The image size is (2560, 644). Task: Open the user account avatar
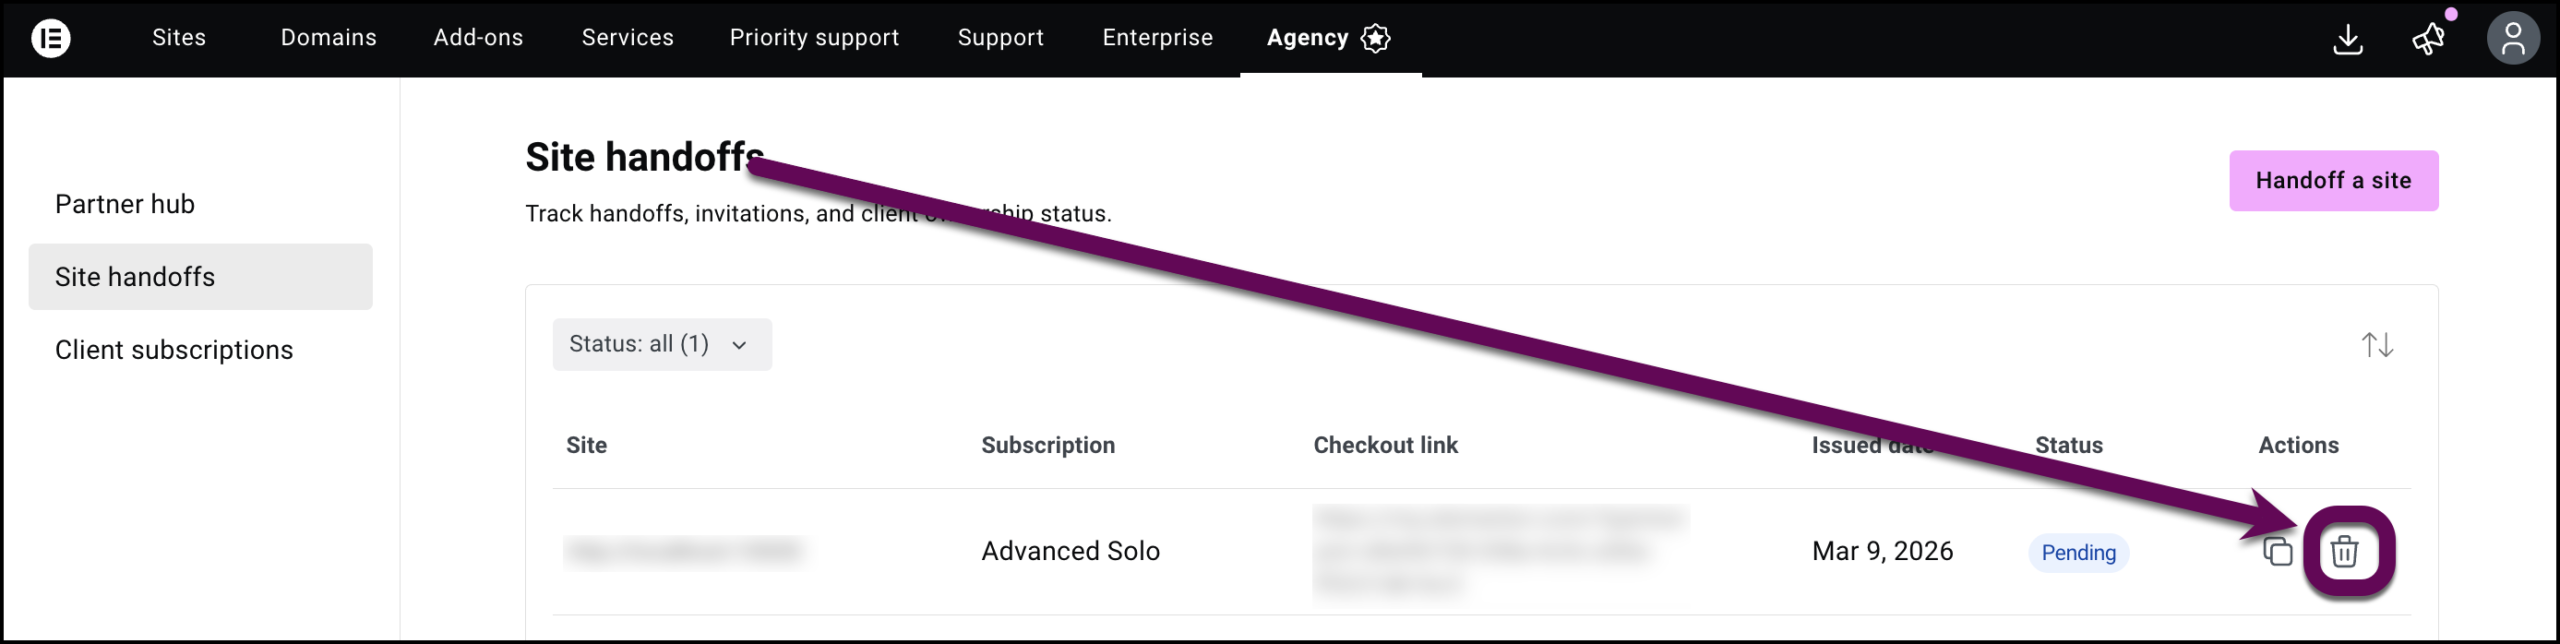(x=2512, y=39)
